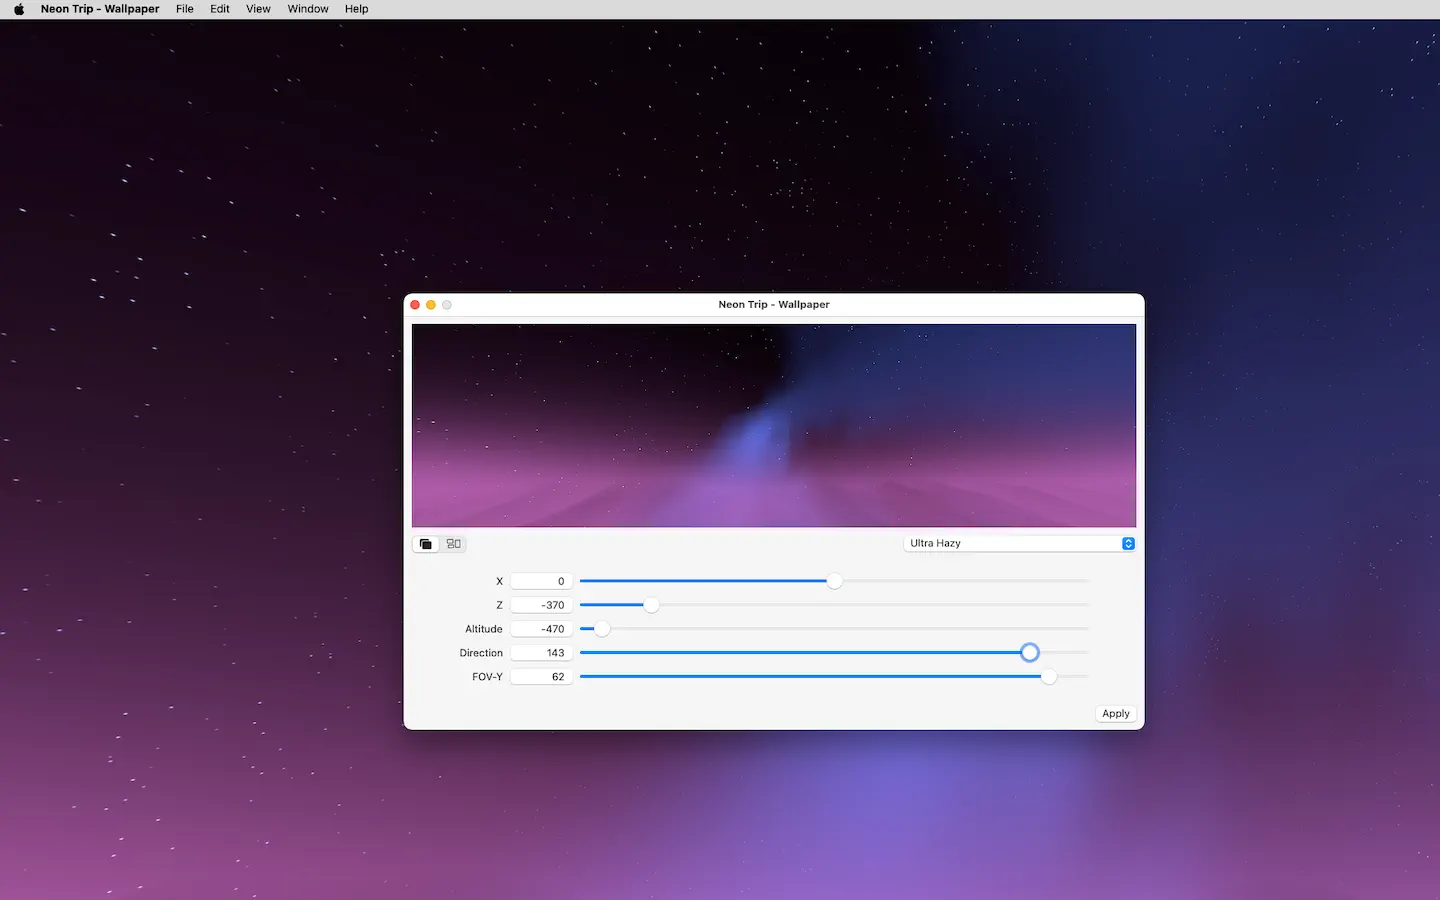The width and height of the screenshot is (1440, 900).
Task: Open the Help menu
Action: coord(356,9)
